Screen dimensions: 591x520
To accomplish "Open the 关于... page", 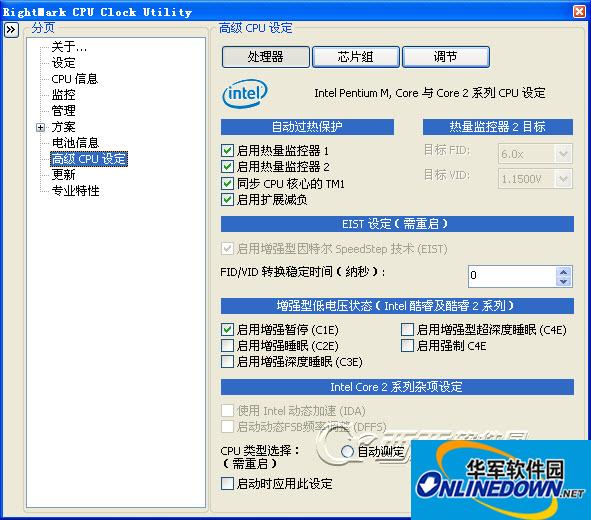I will point(69,47).
